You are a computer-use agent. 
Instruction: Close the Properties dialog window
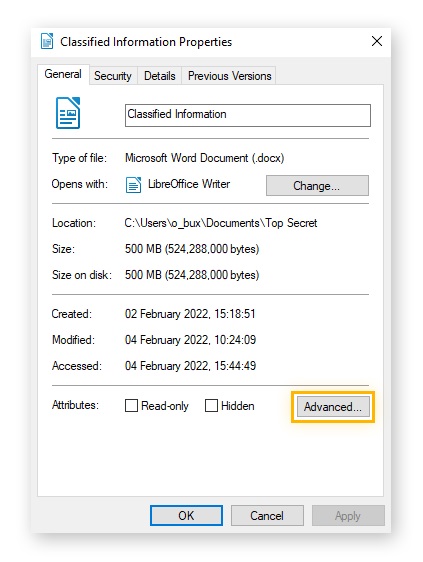(x=377, y=41)
